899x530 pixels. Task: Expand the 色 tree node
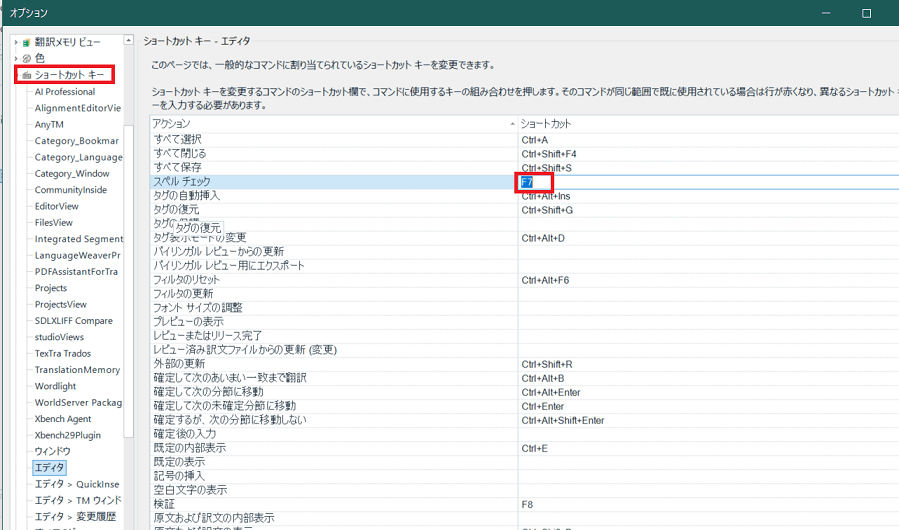(15, 58)
